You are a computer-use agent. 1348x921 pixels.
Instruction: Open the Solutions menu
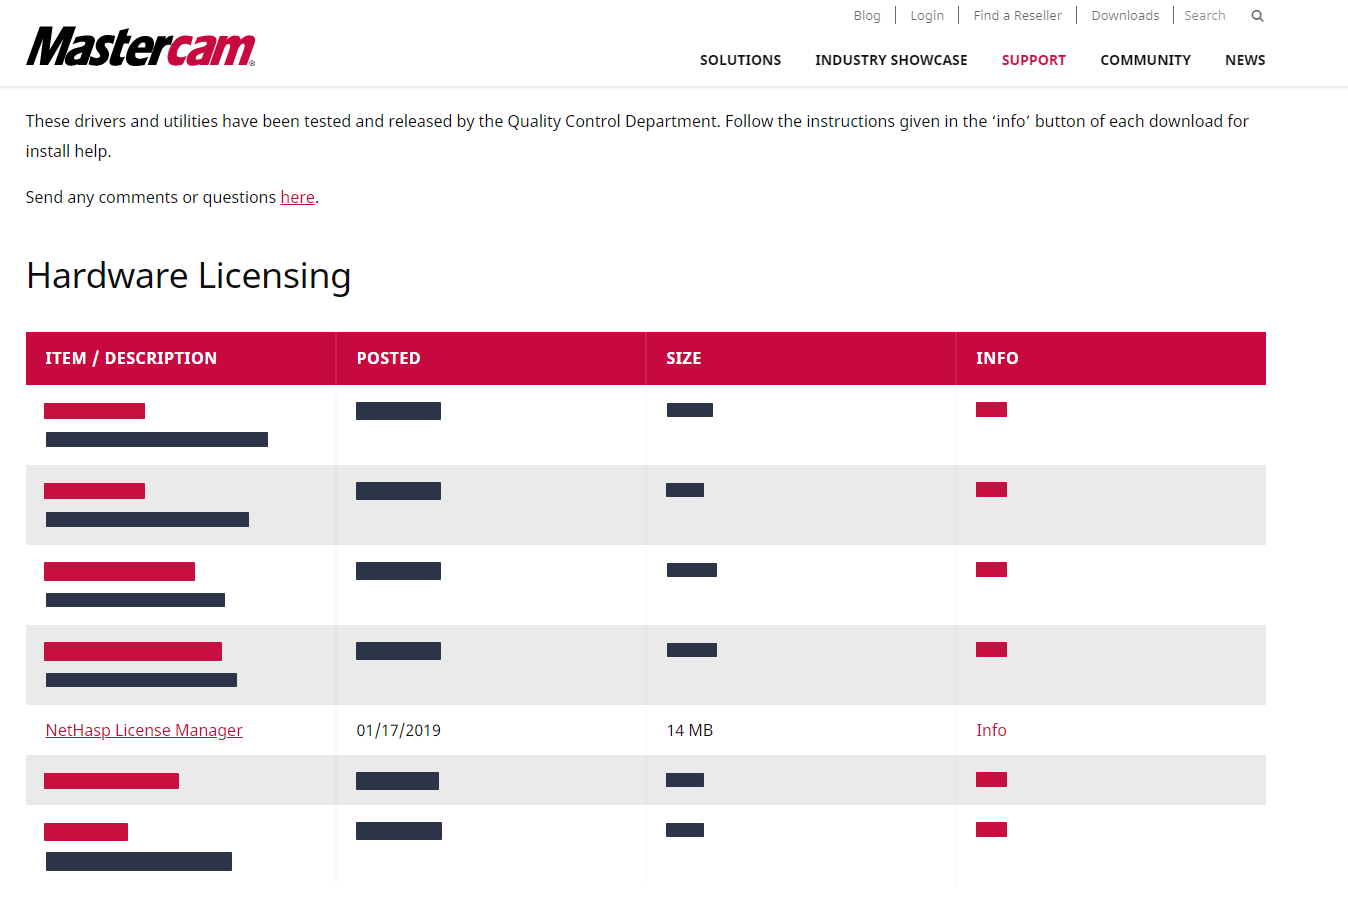point(740,60)
